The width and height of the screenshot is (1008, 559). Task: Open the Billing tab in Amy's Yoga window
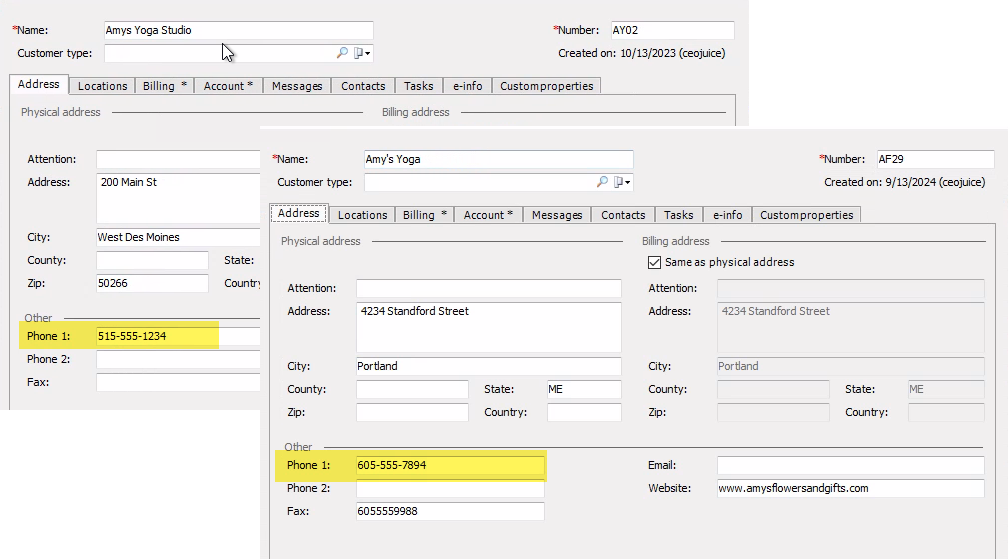(424, 215)
